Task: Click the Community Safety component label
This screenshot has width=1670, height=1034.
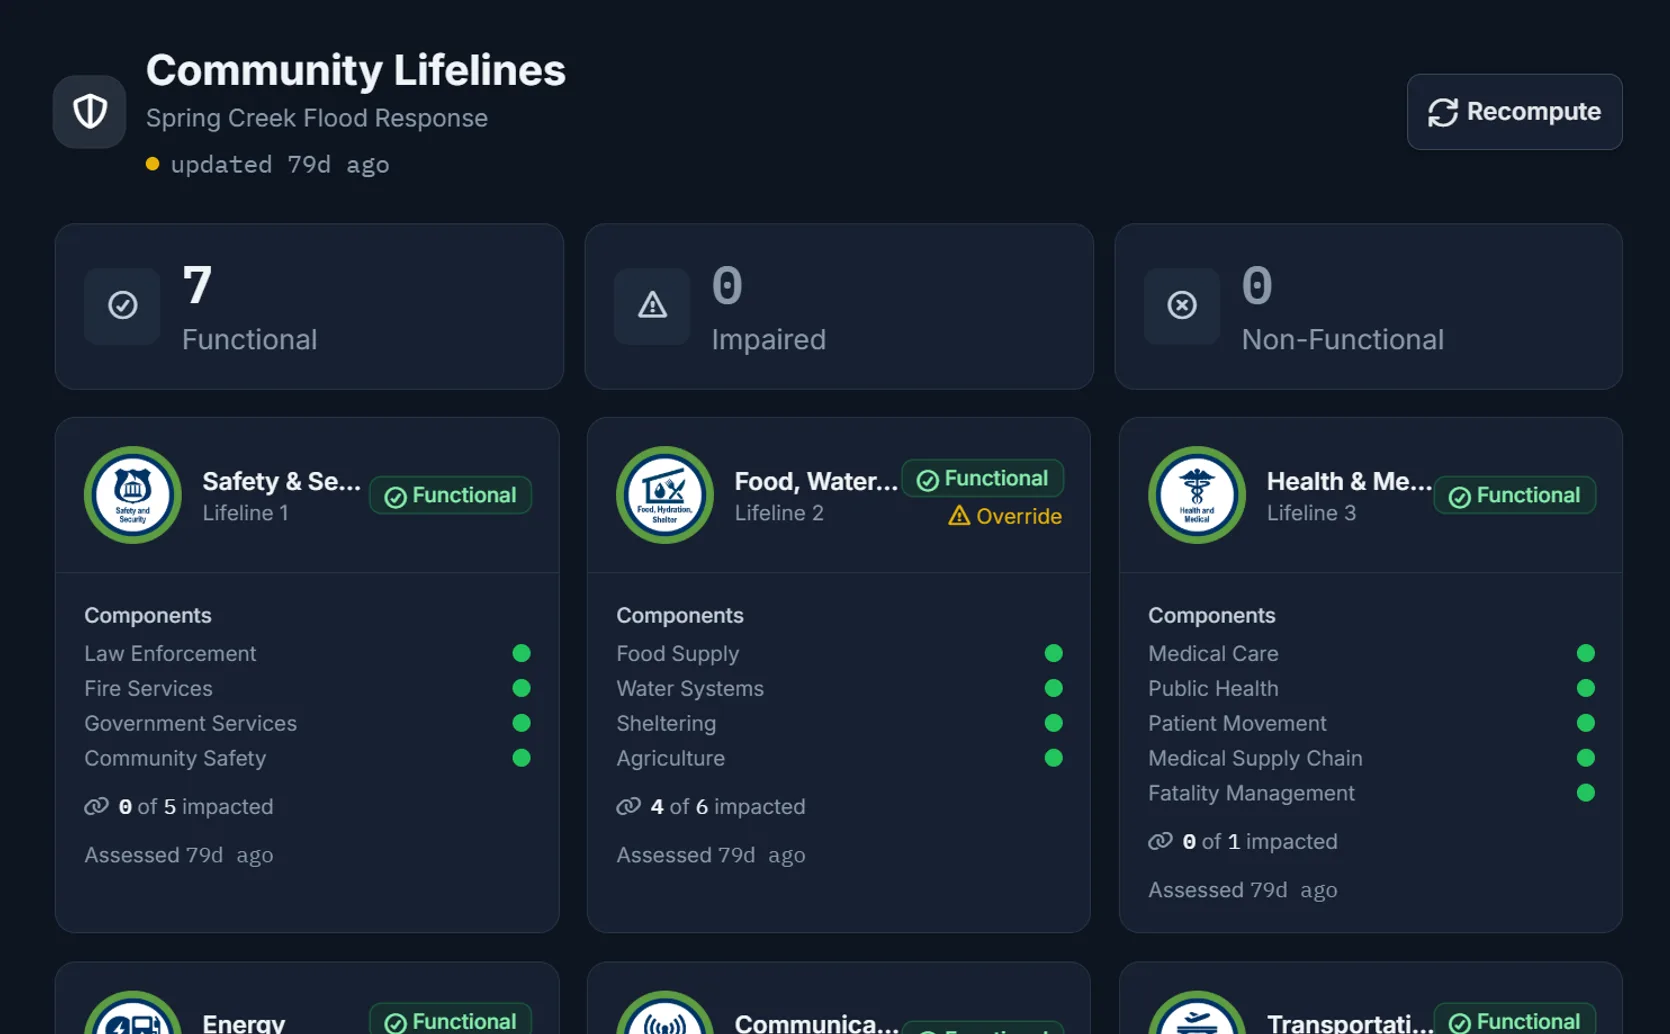Action: coord(175,758)
